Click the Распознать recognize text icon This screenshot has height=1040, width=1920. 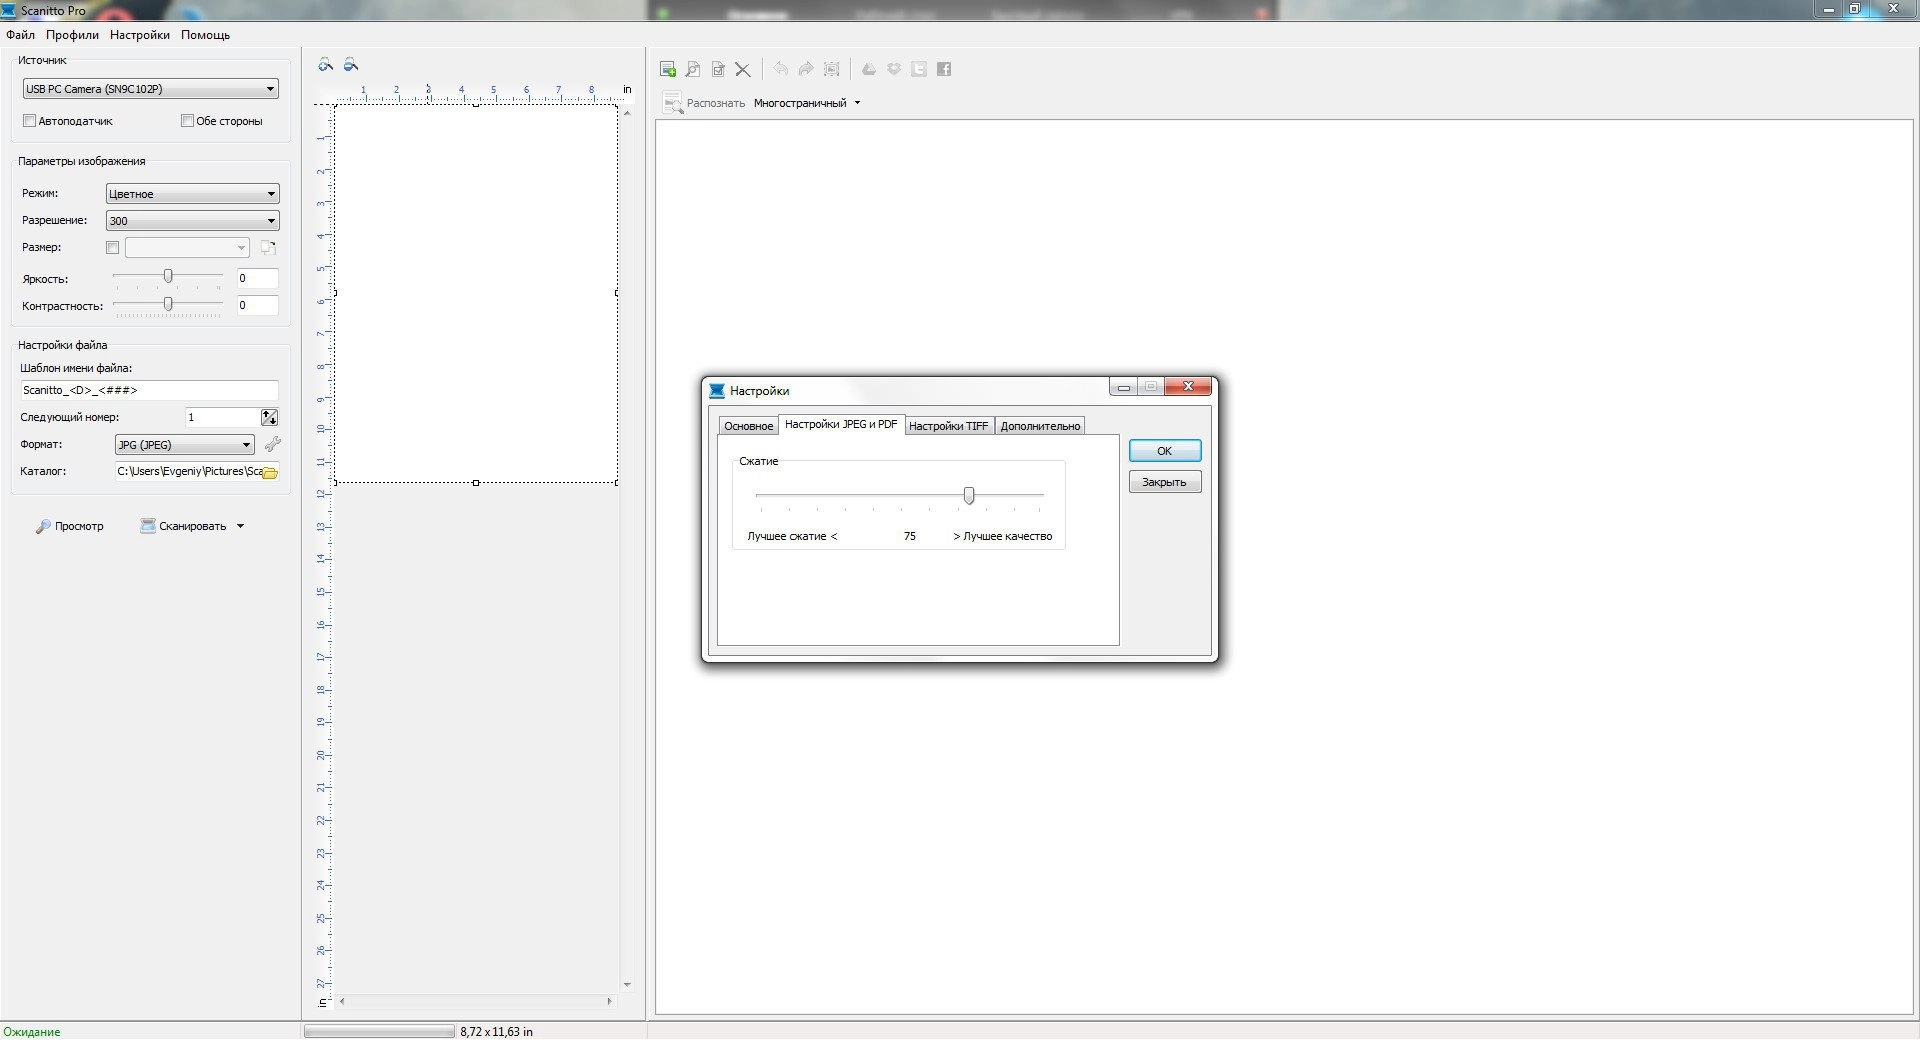pos(672,102)
